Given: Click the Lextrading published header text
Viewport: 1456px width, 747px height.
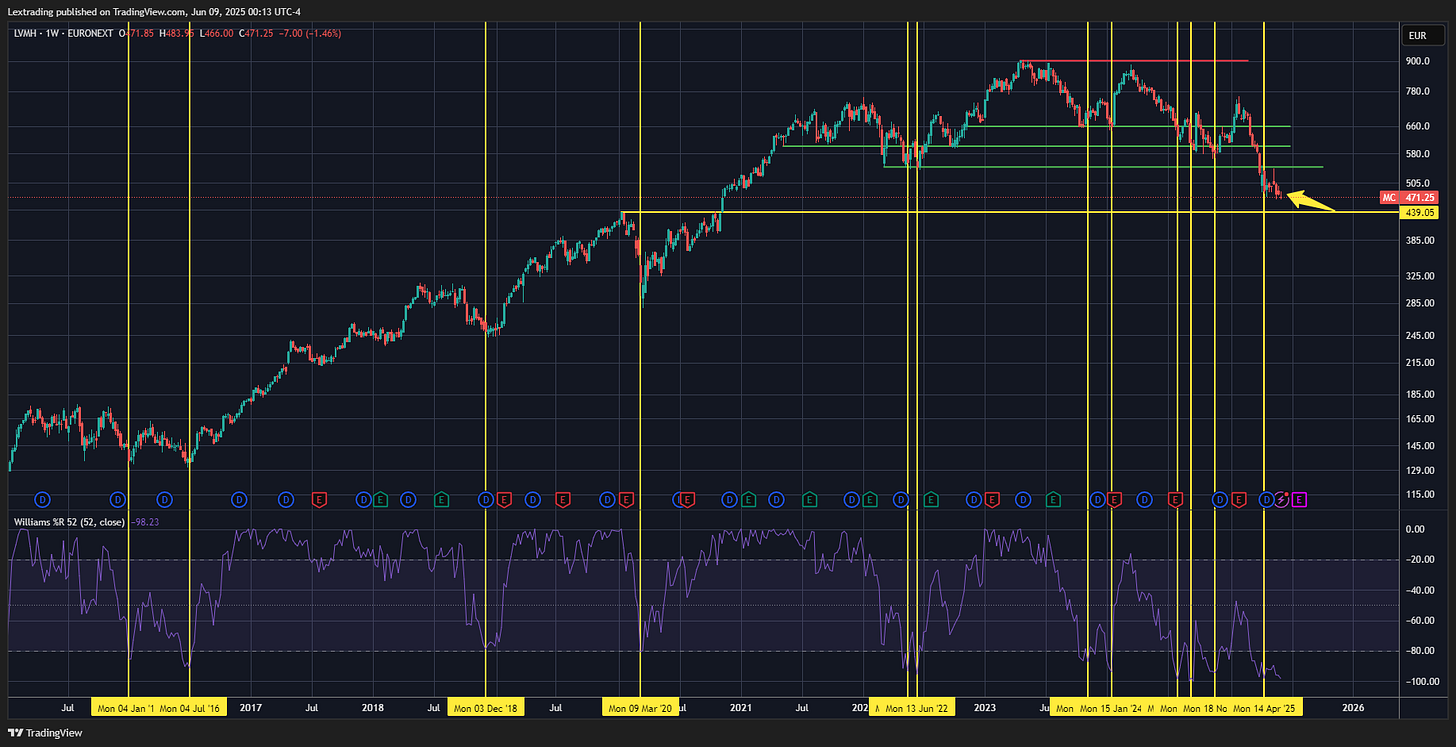Looking at the screenshot, I should [x=156, y=12].
